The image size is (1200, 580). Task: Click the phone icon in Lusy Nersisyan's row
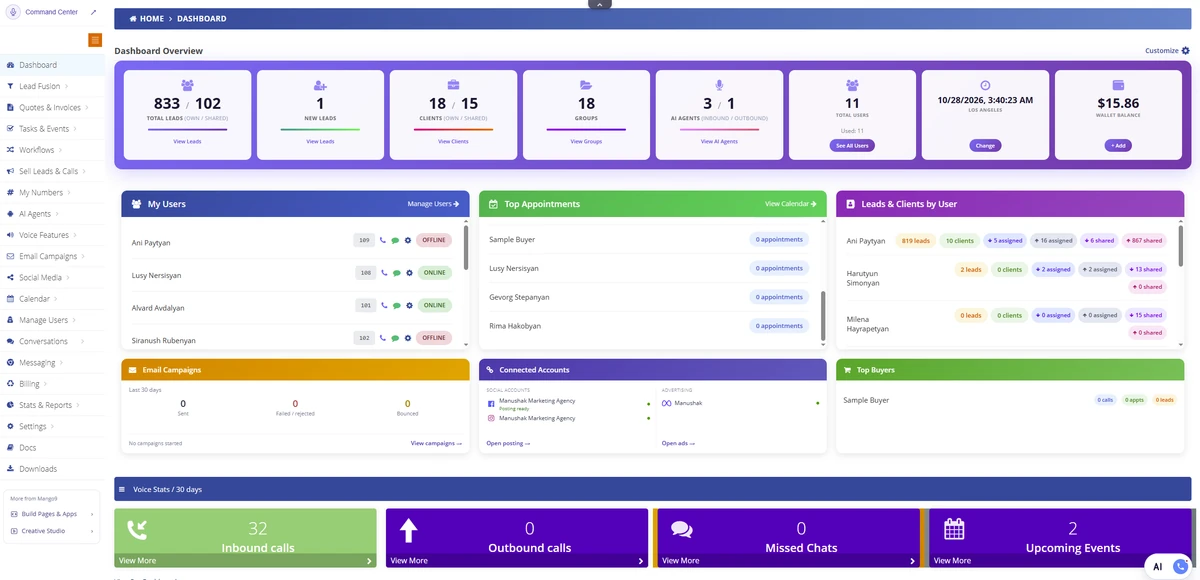[x=384, y=273]
